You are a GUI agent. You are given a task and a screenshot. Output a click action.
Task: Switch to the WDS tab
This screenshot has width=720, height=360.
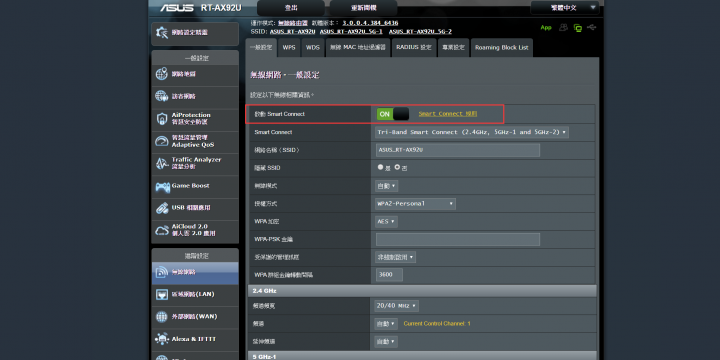tap(313, 48)
